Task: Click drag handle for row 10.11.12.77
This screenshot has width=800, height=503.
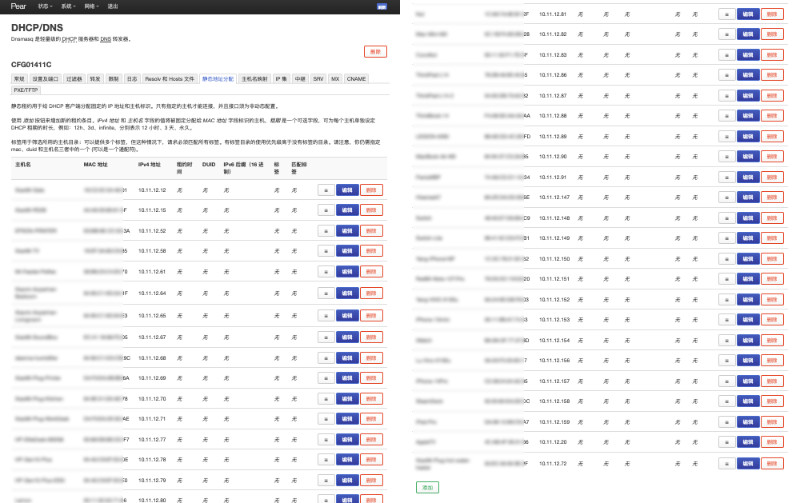Action: pyautogui.click(x=326, y=440)
